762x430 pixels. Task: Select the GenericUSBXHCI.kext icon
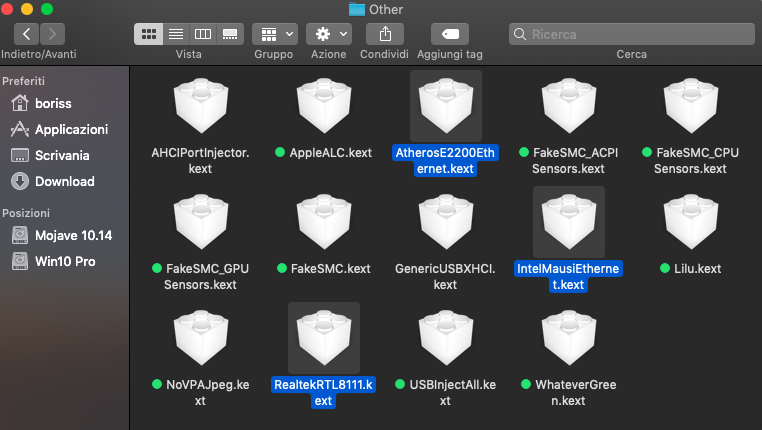tap(446, 222)
